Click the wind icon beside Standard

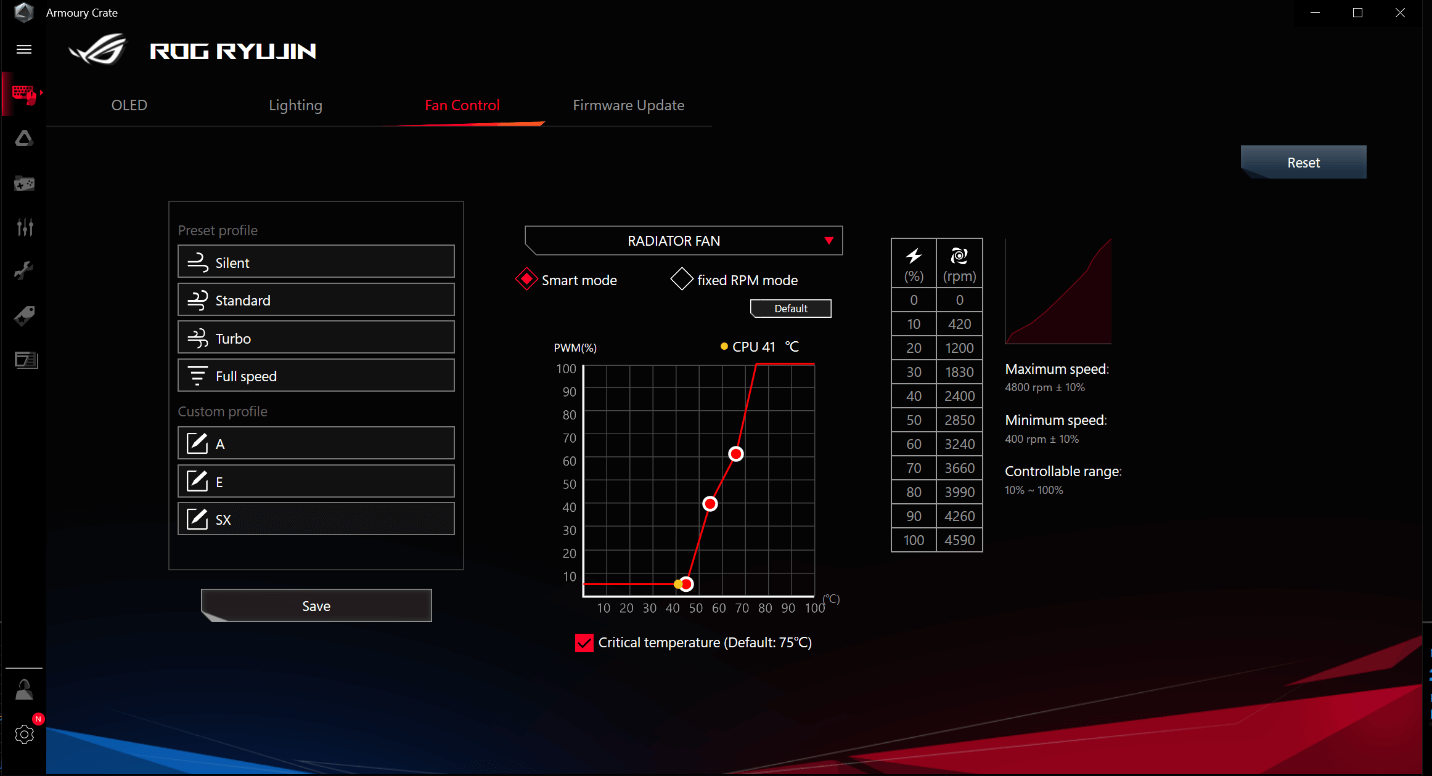(x=197, y=300)
